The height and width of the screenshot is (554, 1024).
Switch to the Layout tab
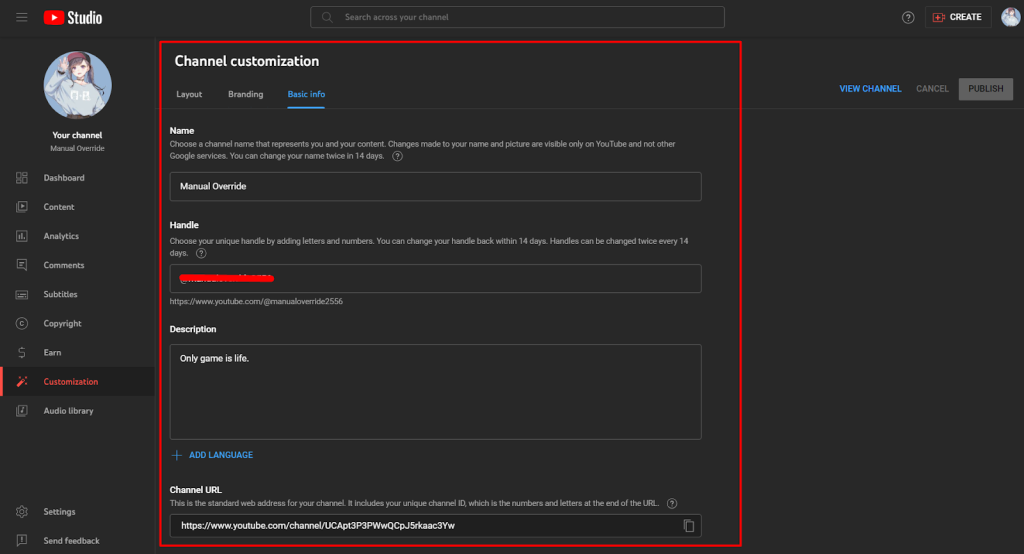coord(189,94)
